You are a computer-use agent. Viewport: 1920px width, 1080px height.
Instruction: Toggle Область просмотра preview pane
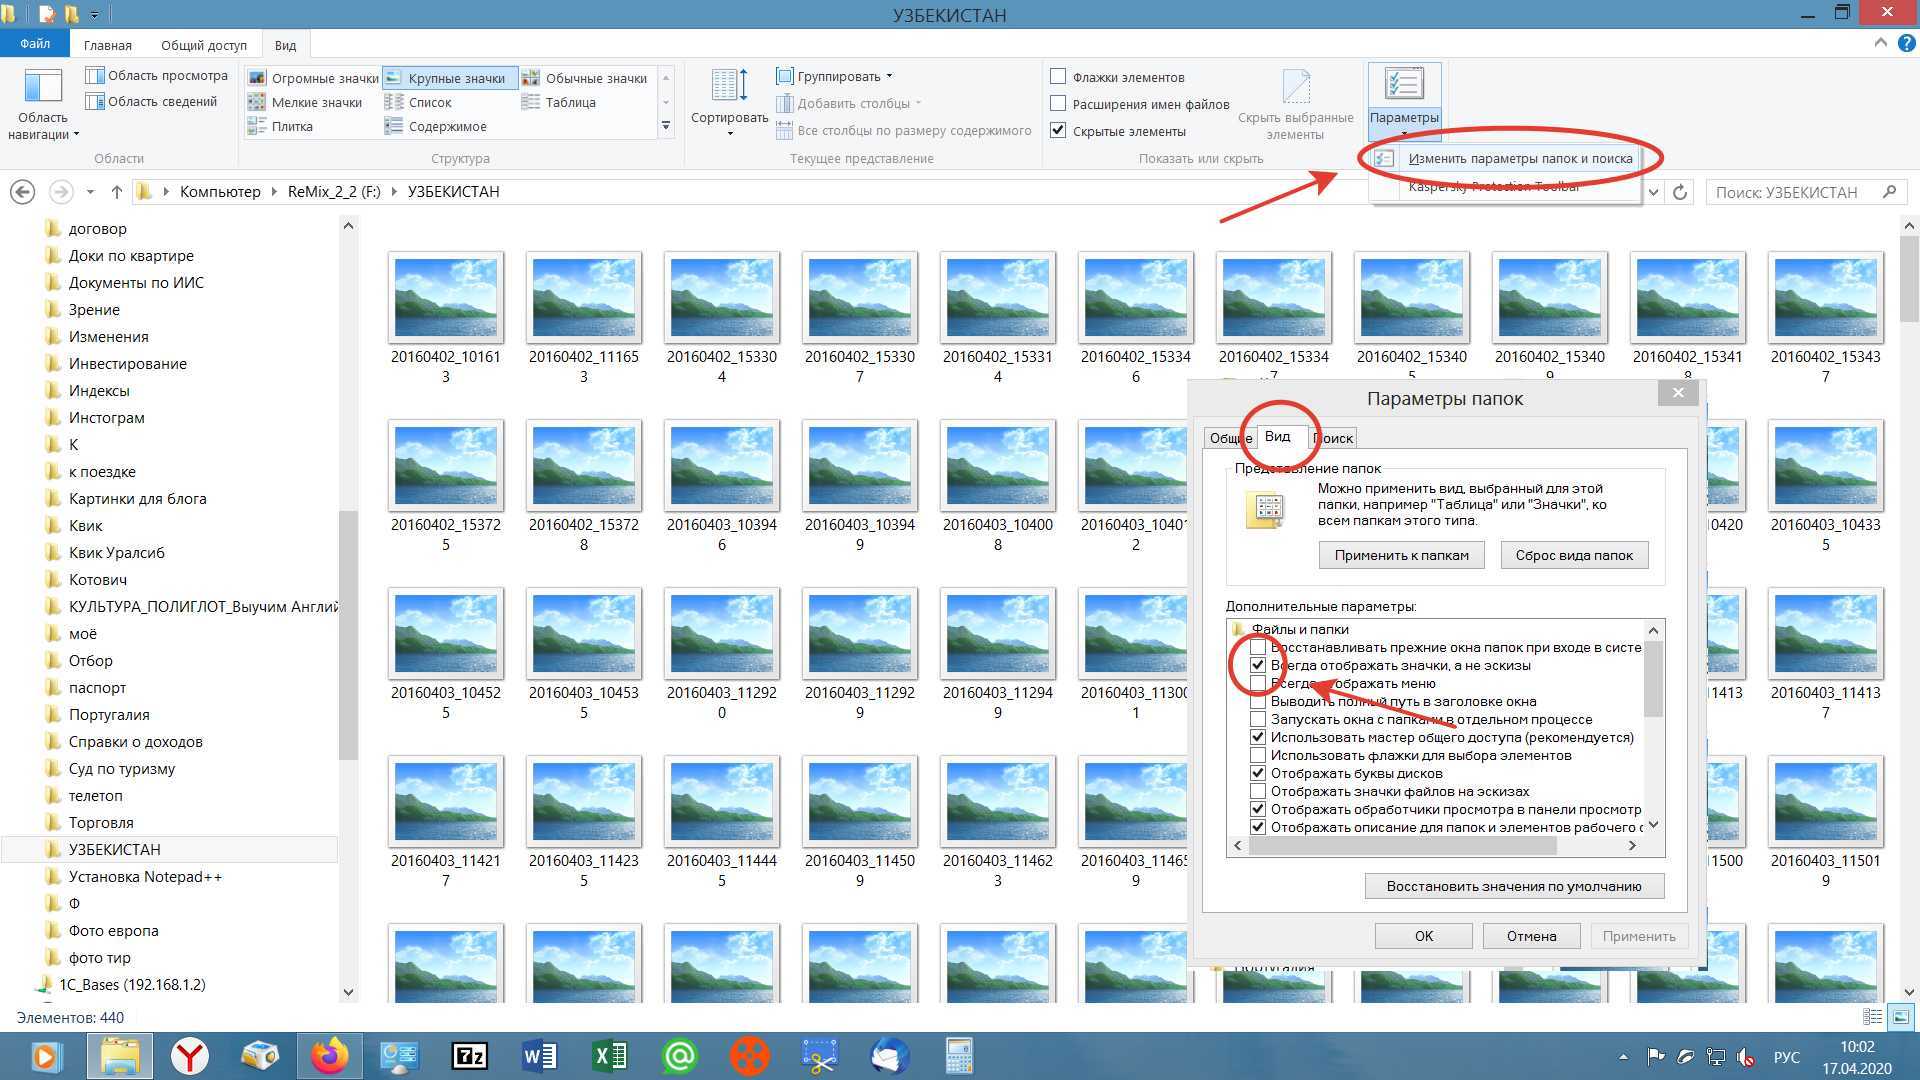[x=157, y=75]
